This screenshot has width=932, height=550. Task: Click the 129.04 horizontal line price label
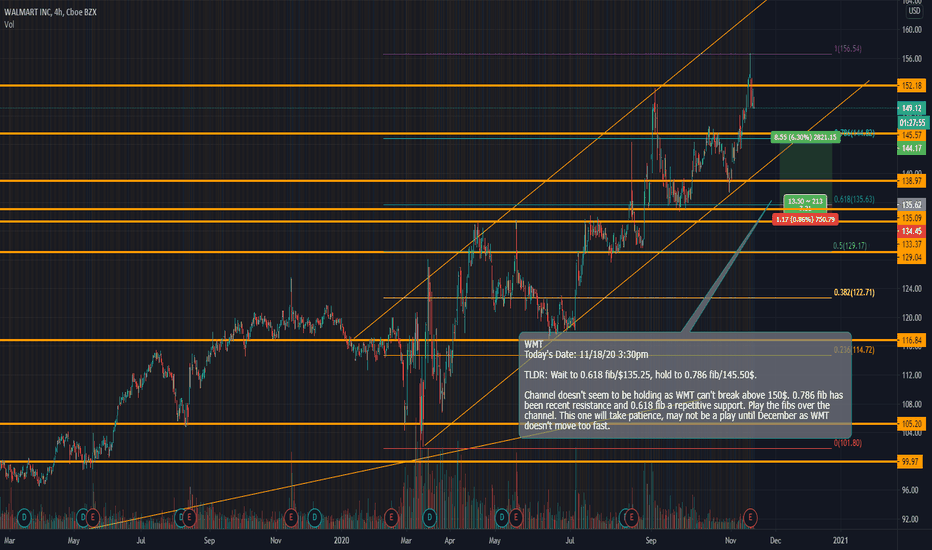coord(912,257)
